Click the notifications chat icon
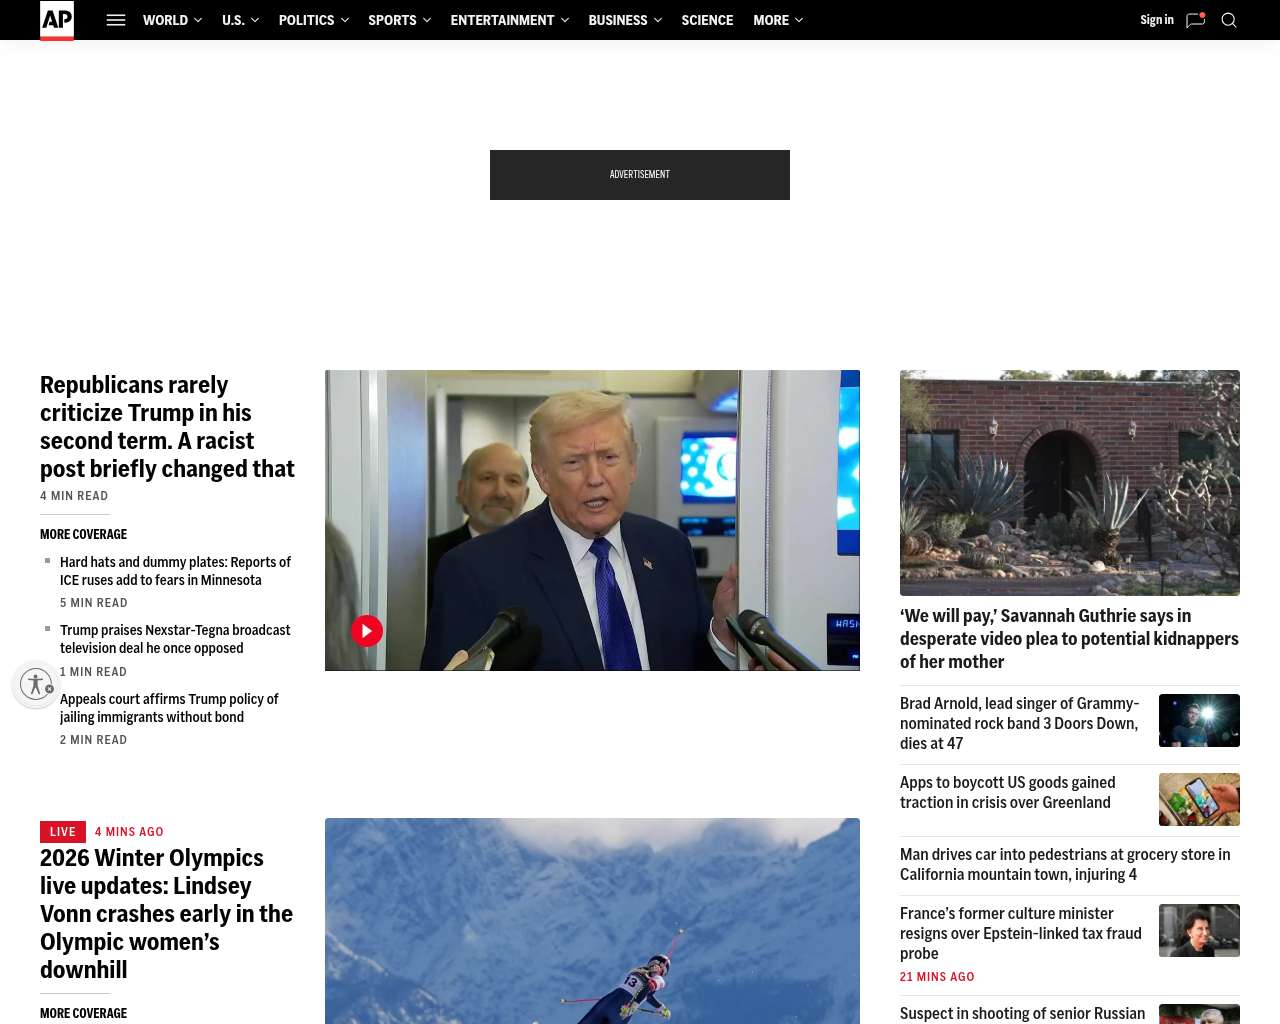The image size is (1280, 1024). click(1195, 20)
